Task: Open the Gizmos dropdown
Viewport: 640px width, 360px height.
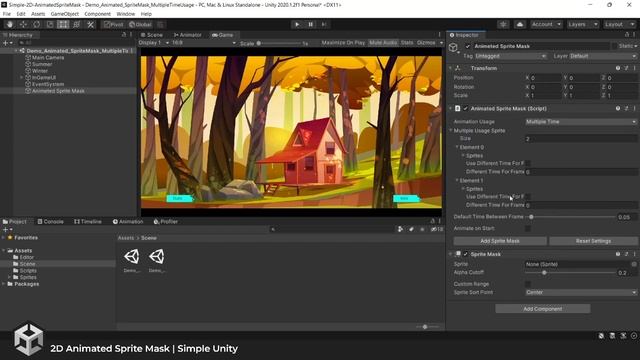Action: coord(430,43)
